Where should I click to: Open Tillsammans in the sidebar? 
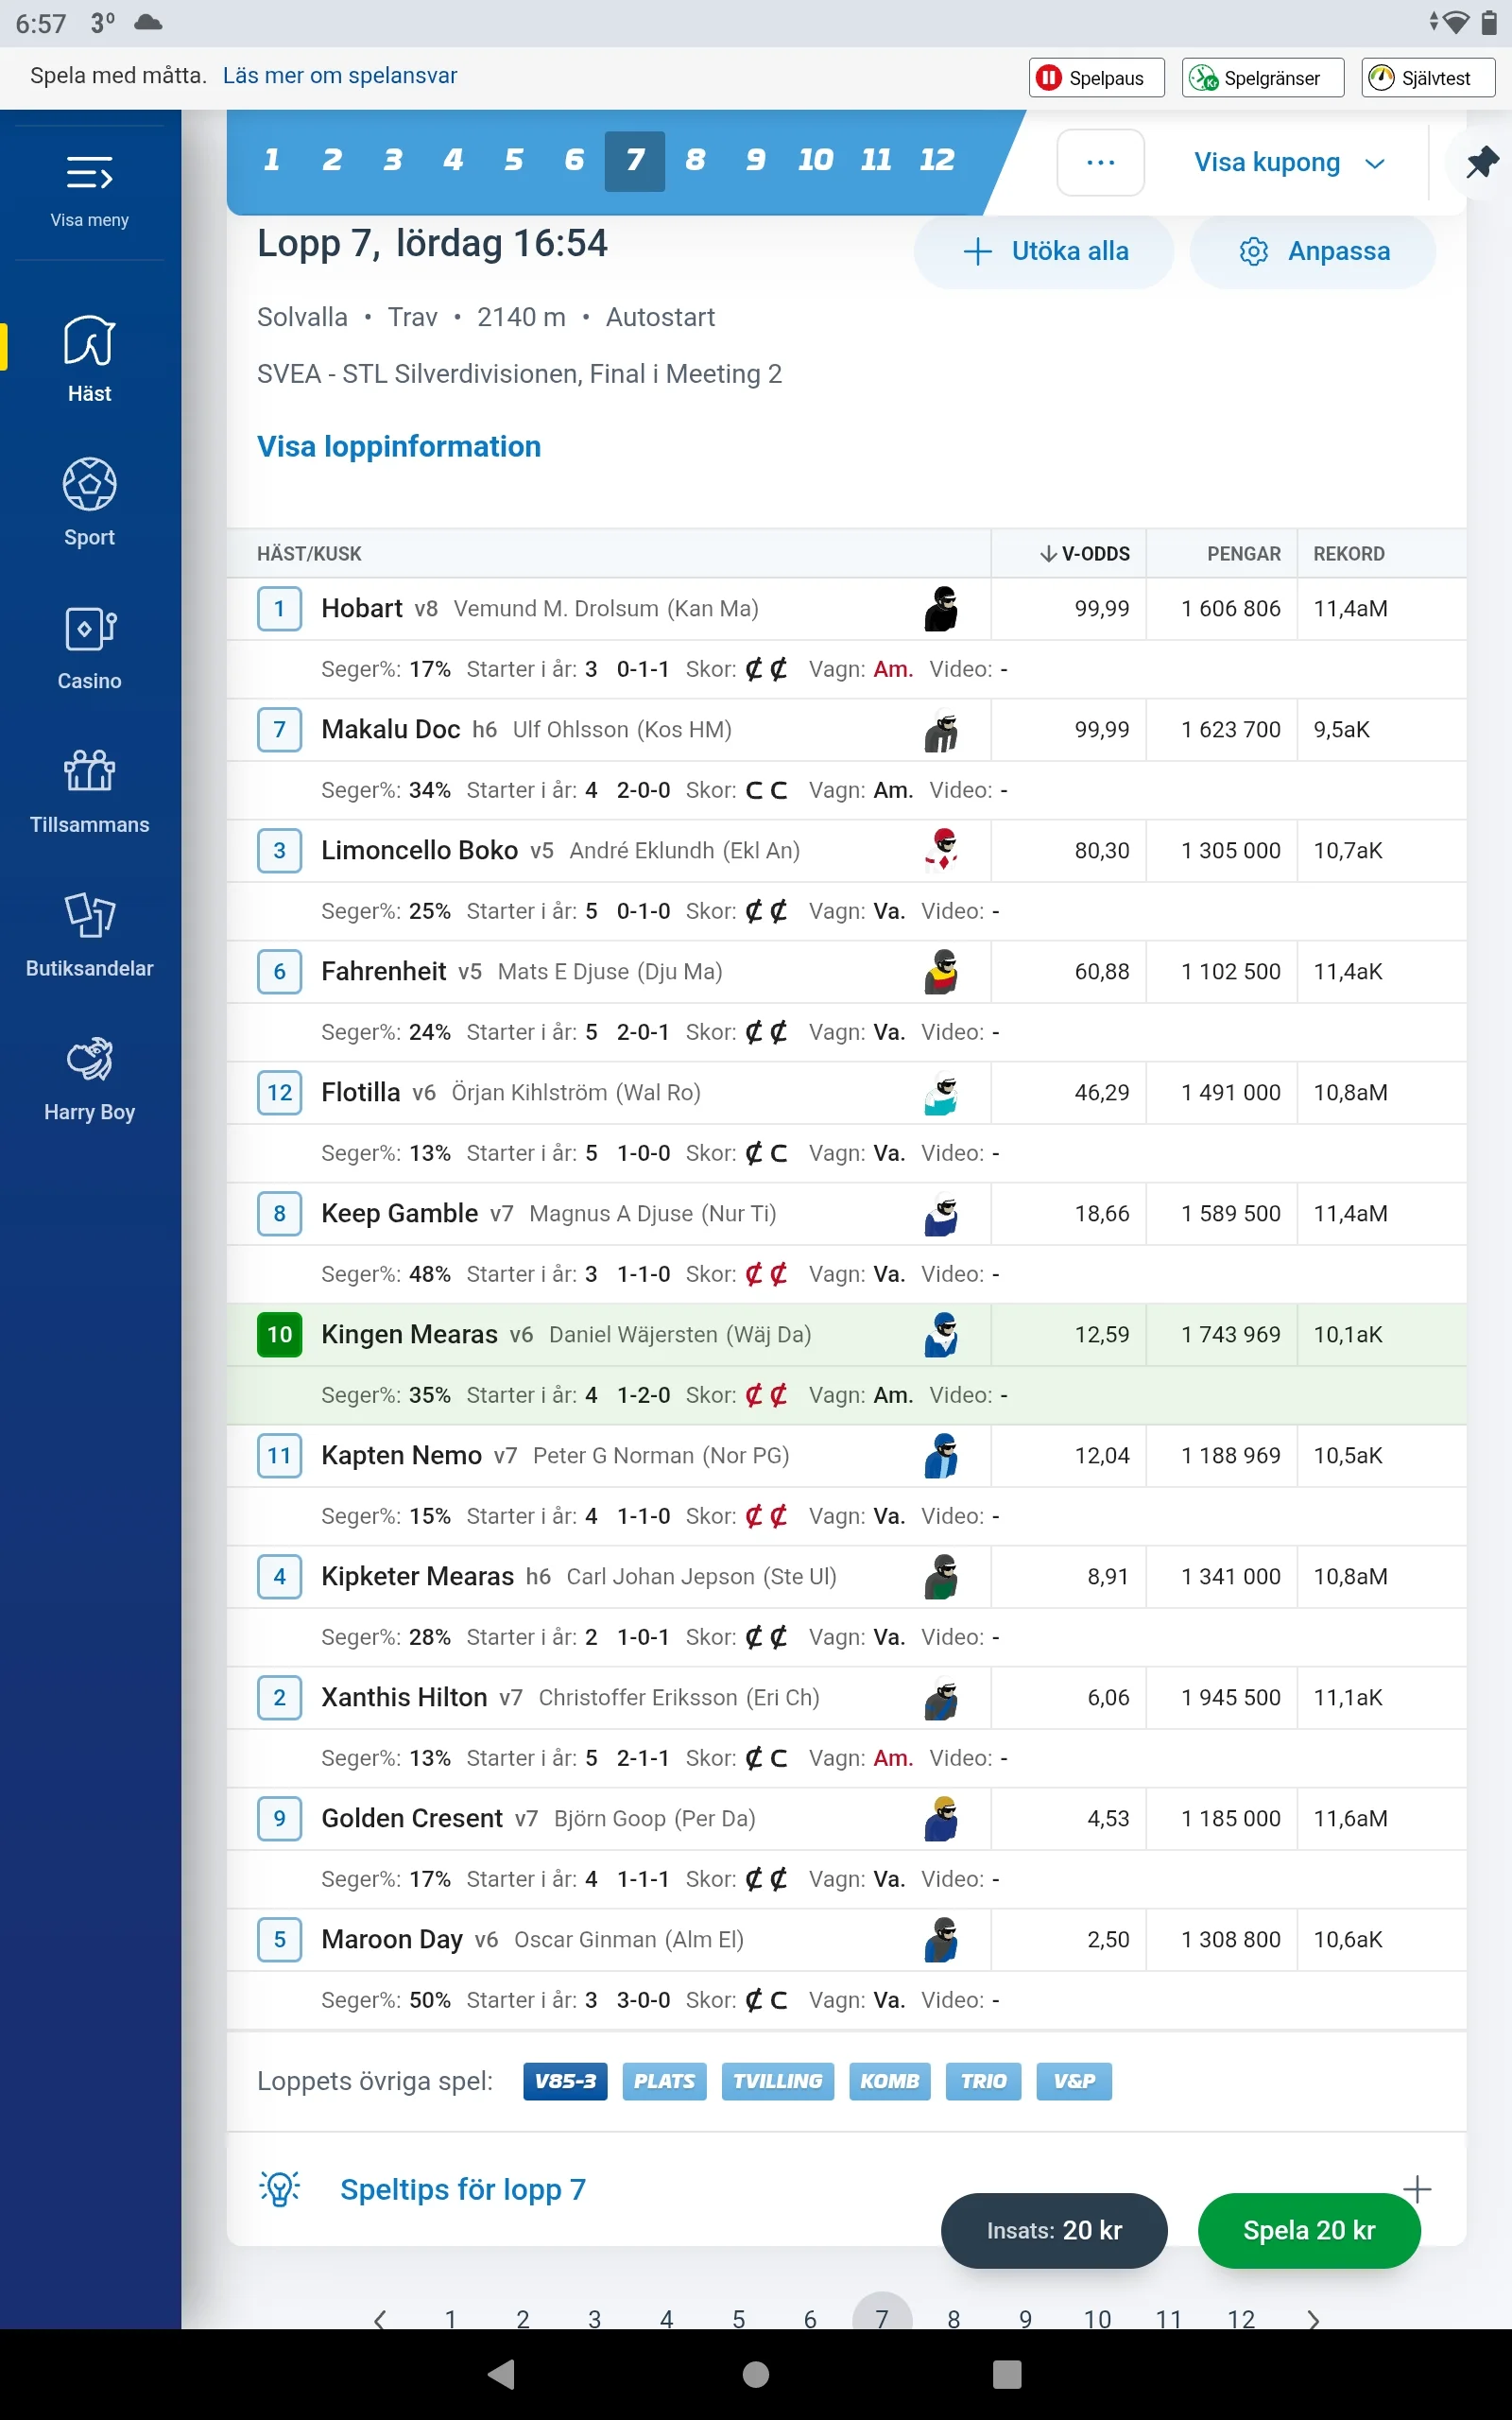[89, 790]
